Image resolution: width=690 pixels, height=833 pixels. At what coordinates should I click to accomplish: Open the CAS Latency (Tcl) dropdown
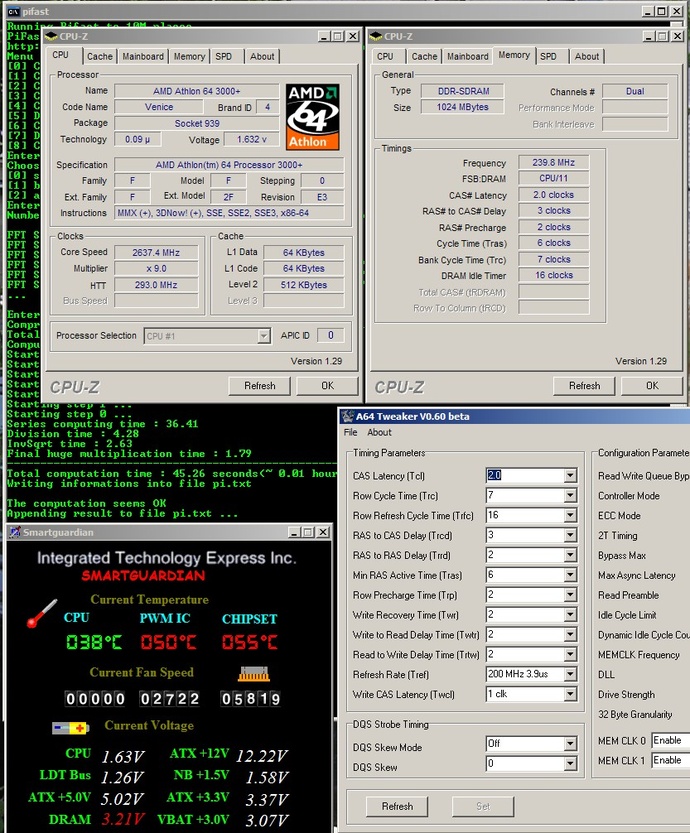point(570,475)
